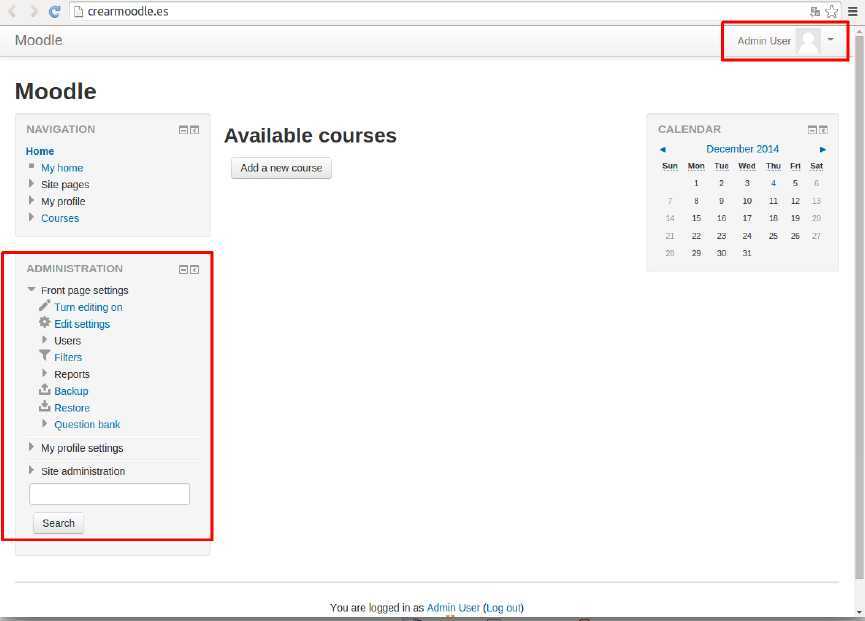Open the Admin User dropdown arrow
This screenshot has height=621, width=865.
[830, 39]
